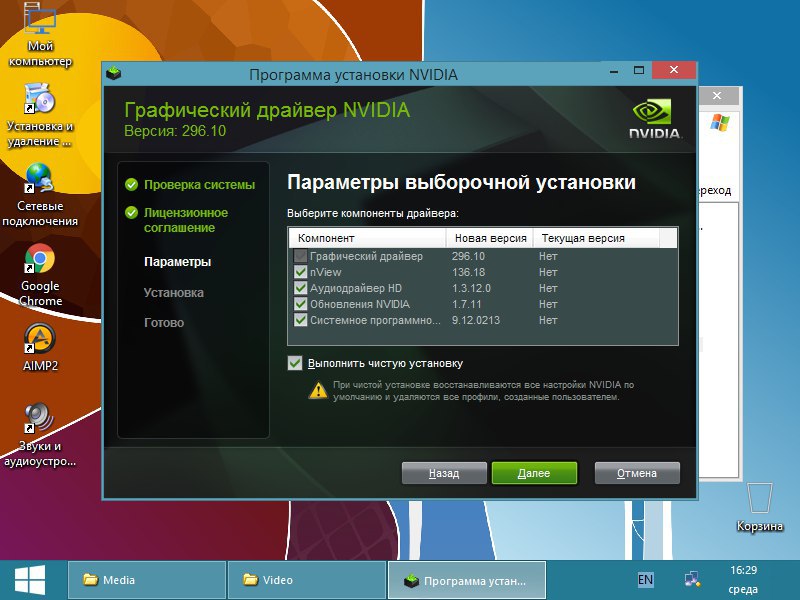Click the version value 296.10 in the list
The width and height of the screenshot is (800, 600).
pos(468,256)
